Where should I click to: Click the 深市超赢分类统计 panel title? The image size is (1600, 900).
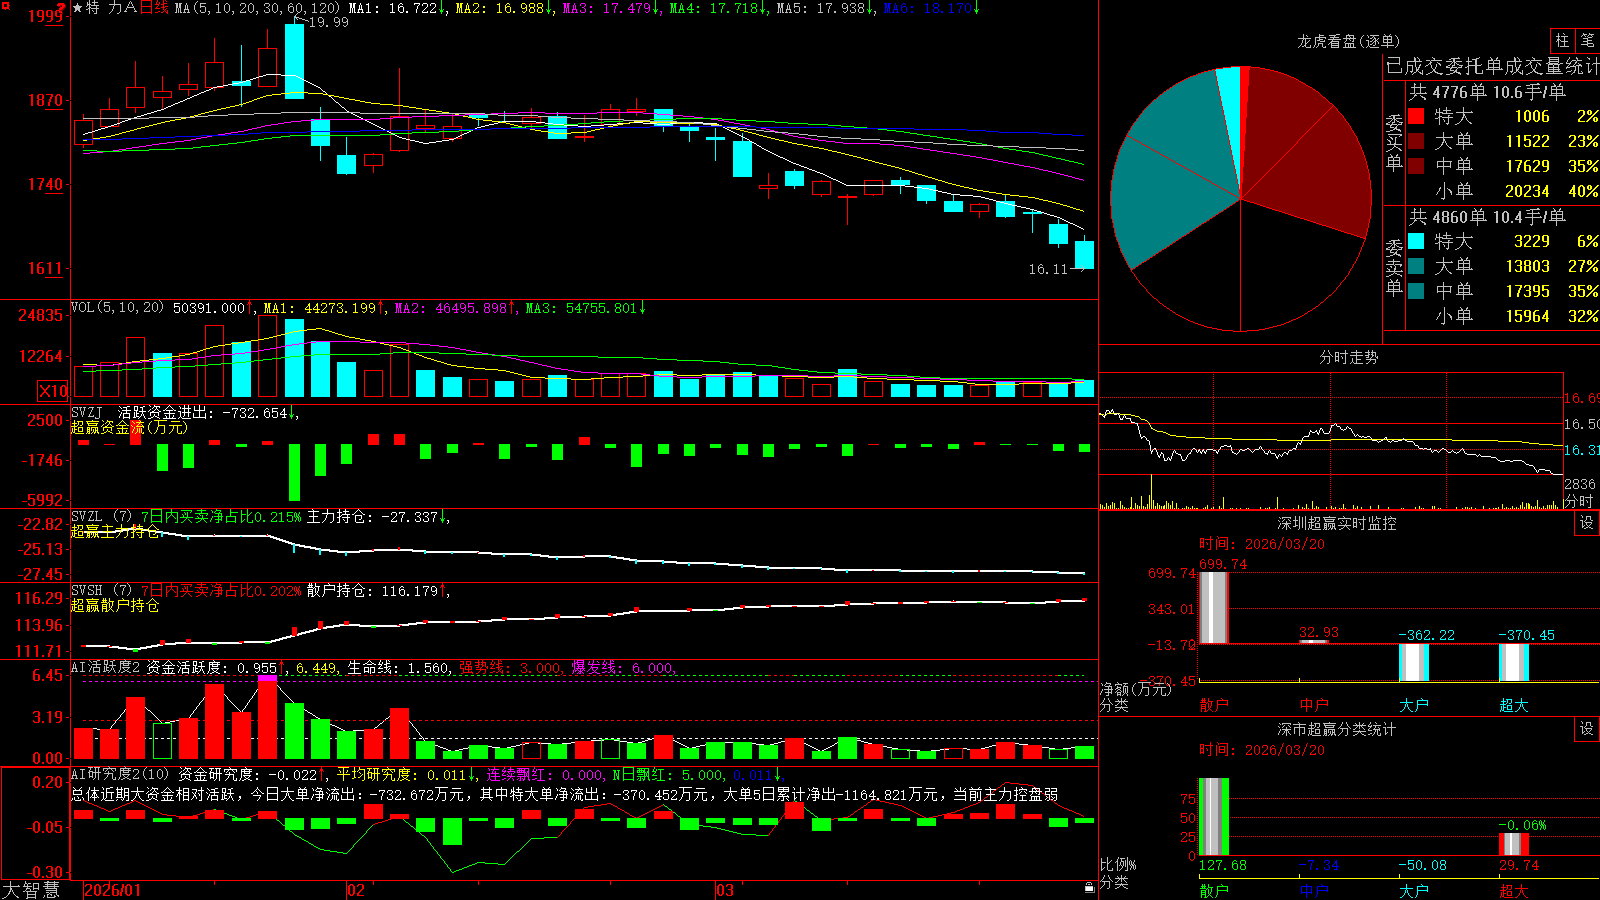click(1336, 729)
